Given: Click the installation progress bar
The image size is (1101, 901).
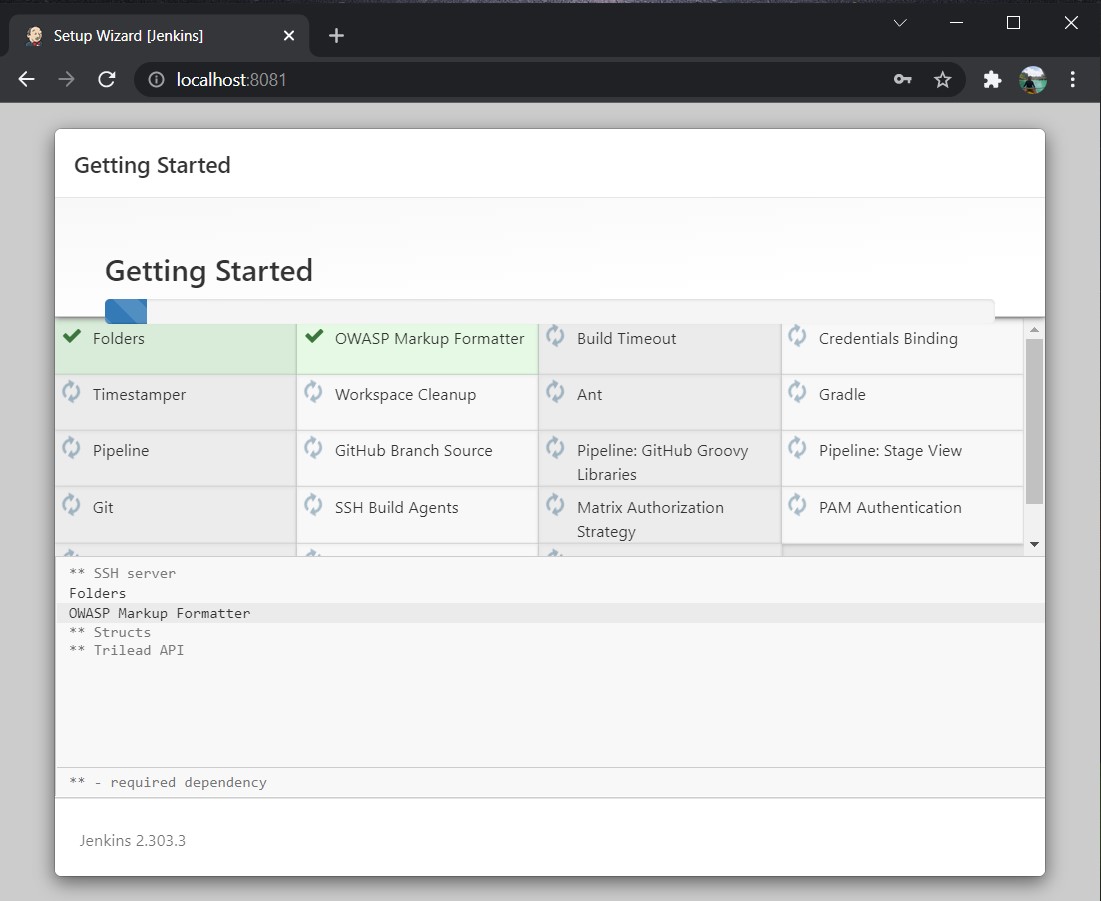Looking at the screenshot, I should [x=549, y=312].
